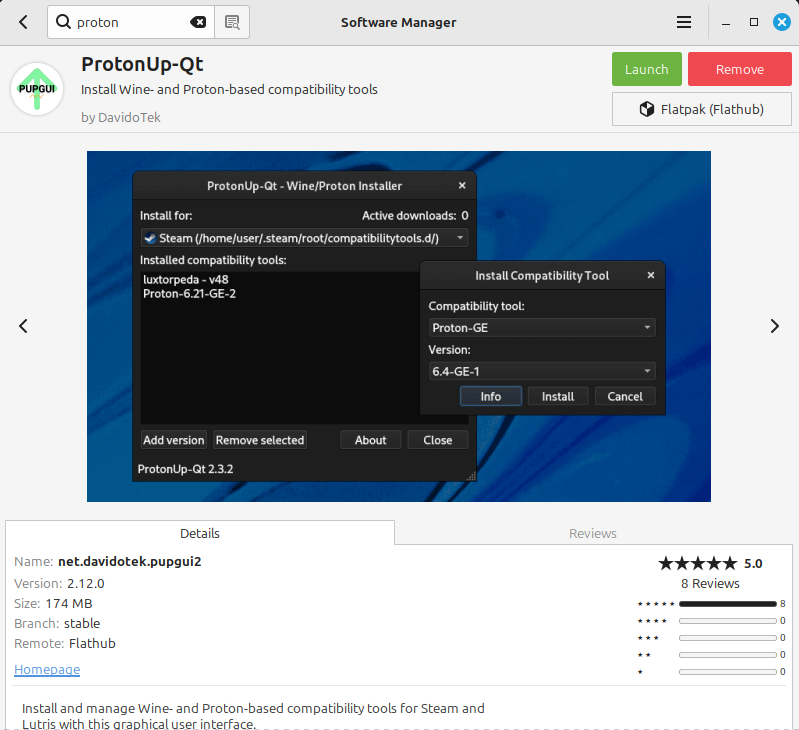Switch to the Details tab
This screenshot has height=730, width=799.
[x=200, y=533]
